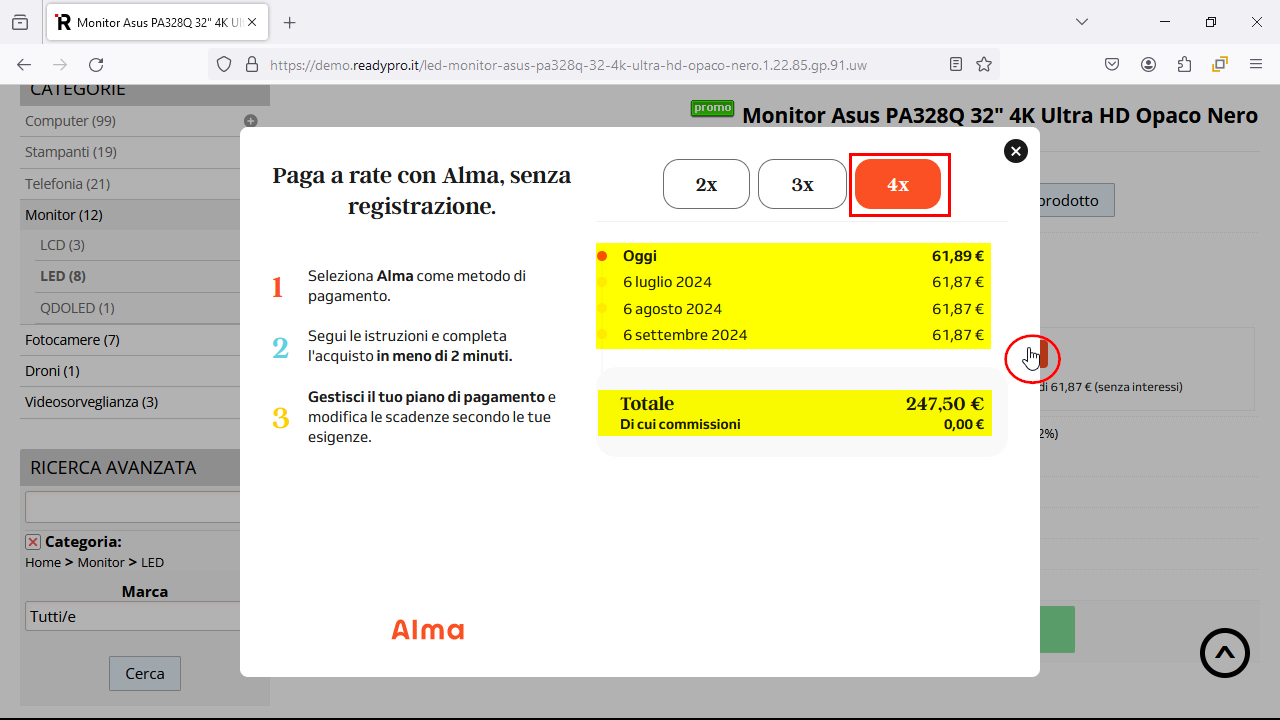Viewport: 1280px width, 720px height.
Task: Click the tracking protection shield icon
Action: (225, 64)
